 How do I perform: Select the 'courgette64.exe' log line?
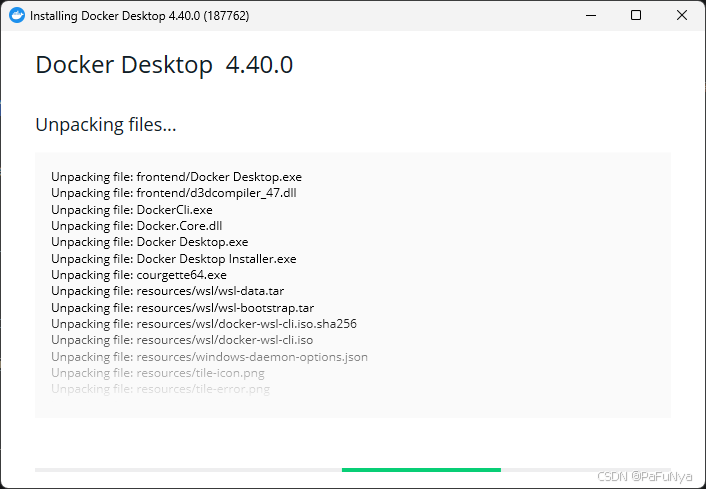click(139, 275)
